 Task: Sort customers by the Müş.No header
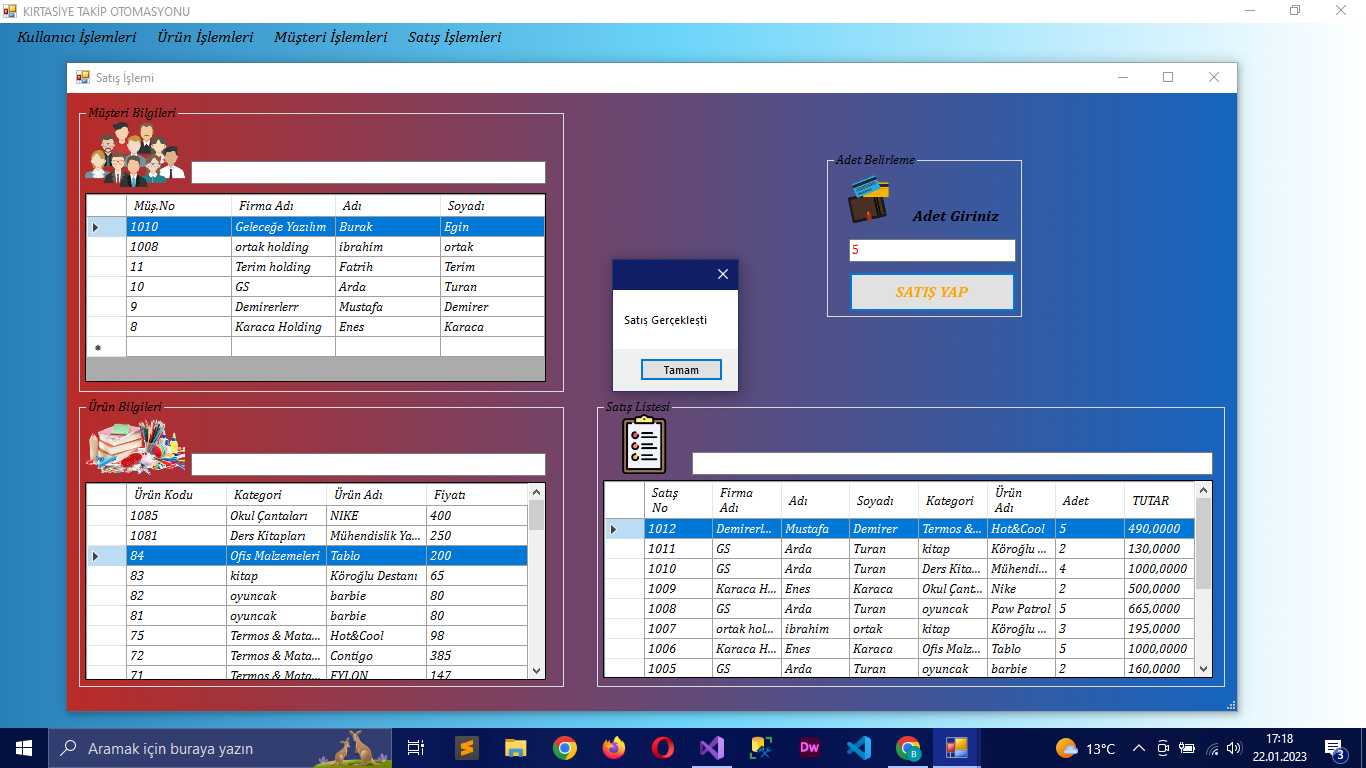click(179, 206)
